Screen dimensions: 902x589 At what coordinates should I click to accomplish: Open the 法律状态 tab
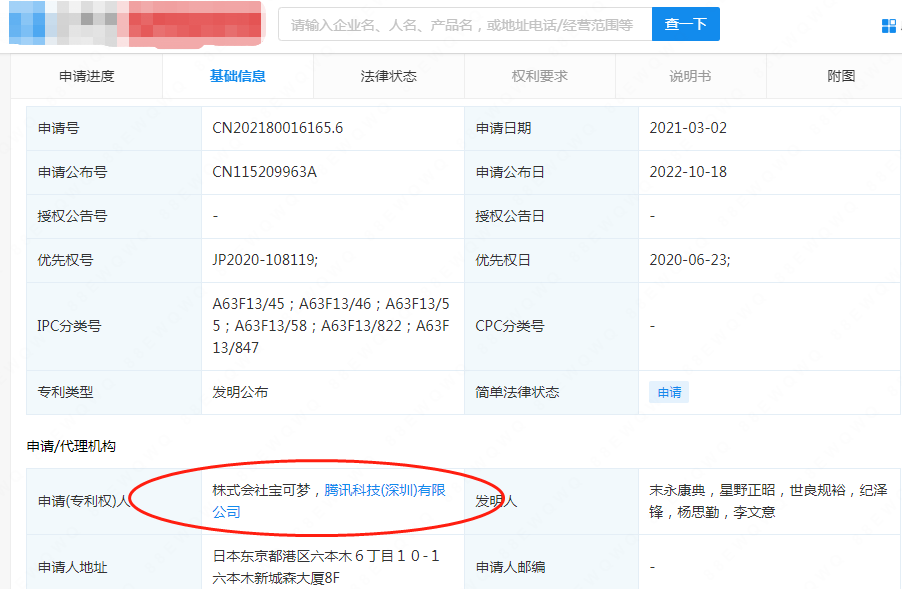point(388,76)
